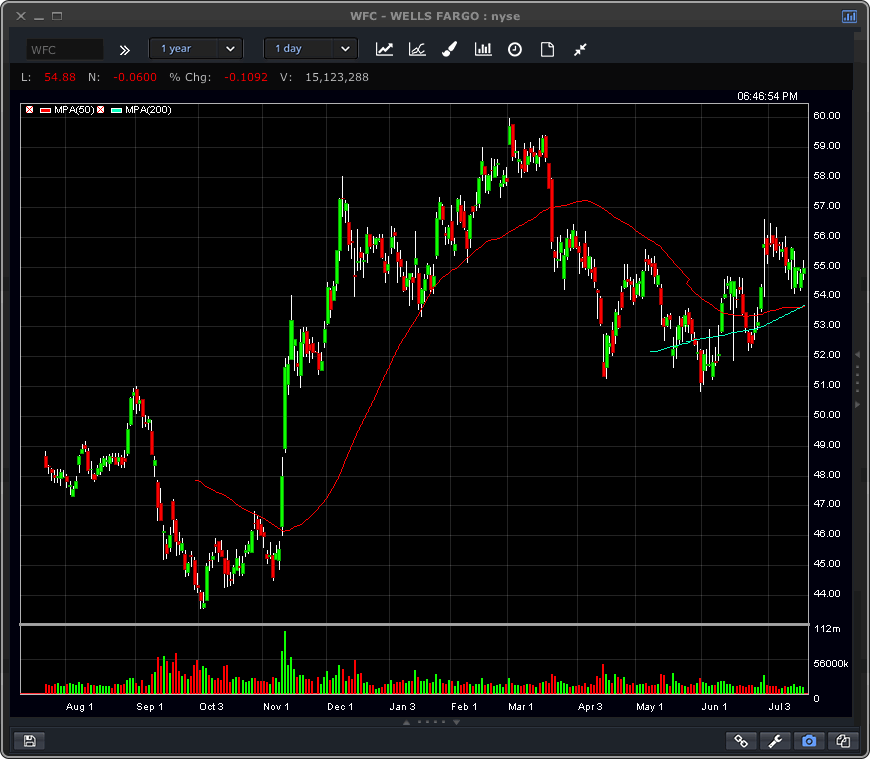Viewport: 870px width, 759px height.
Task: Click the clock time settings icon
Action: tap(515, 49)
